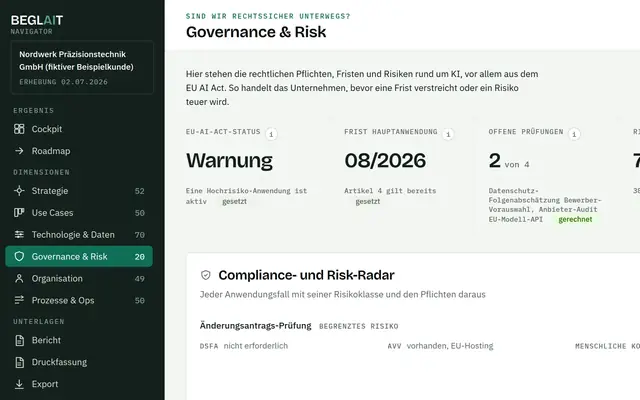Click the Änderungsantrags-Prüfung entry
Screen dimensions: 640x400
[256, 326]
